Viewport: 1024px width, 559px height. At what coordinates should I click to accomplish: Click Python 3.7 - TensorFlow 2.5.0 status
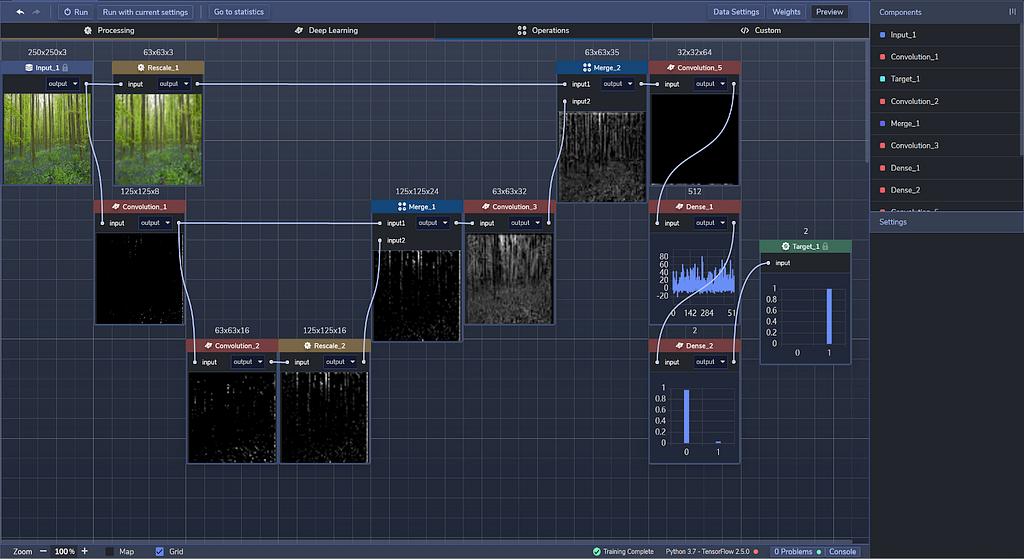707,551
